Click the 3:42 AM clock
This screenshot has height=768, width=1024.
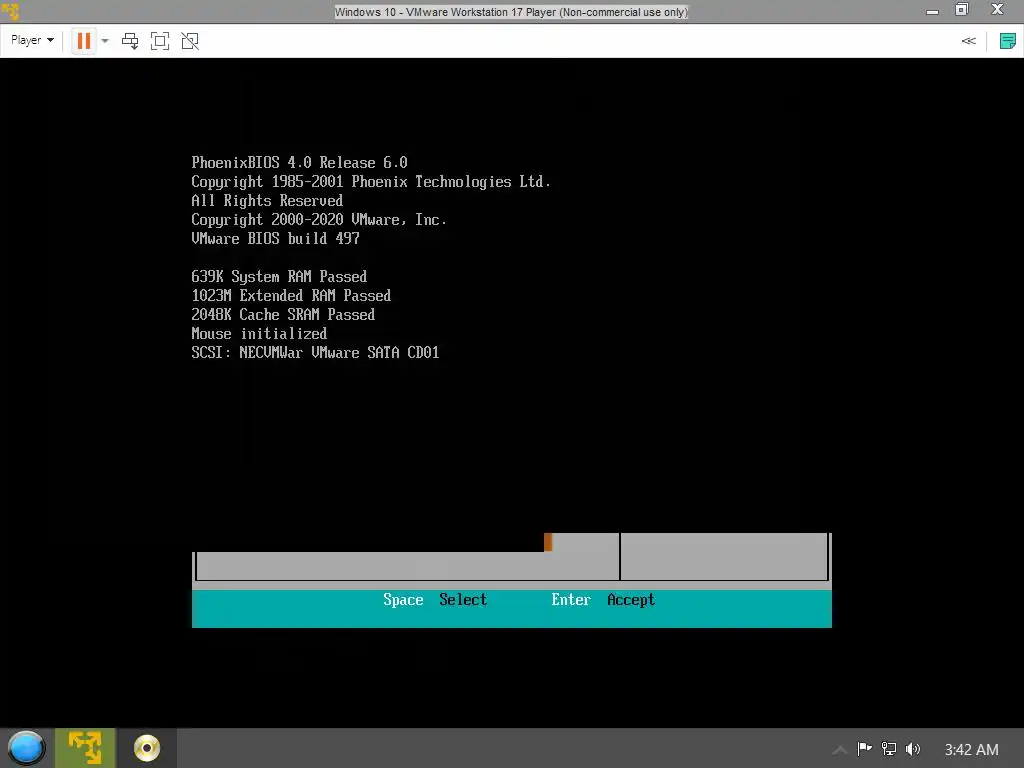pyautogui.click(x=971, y=750)
